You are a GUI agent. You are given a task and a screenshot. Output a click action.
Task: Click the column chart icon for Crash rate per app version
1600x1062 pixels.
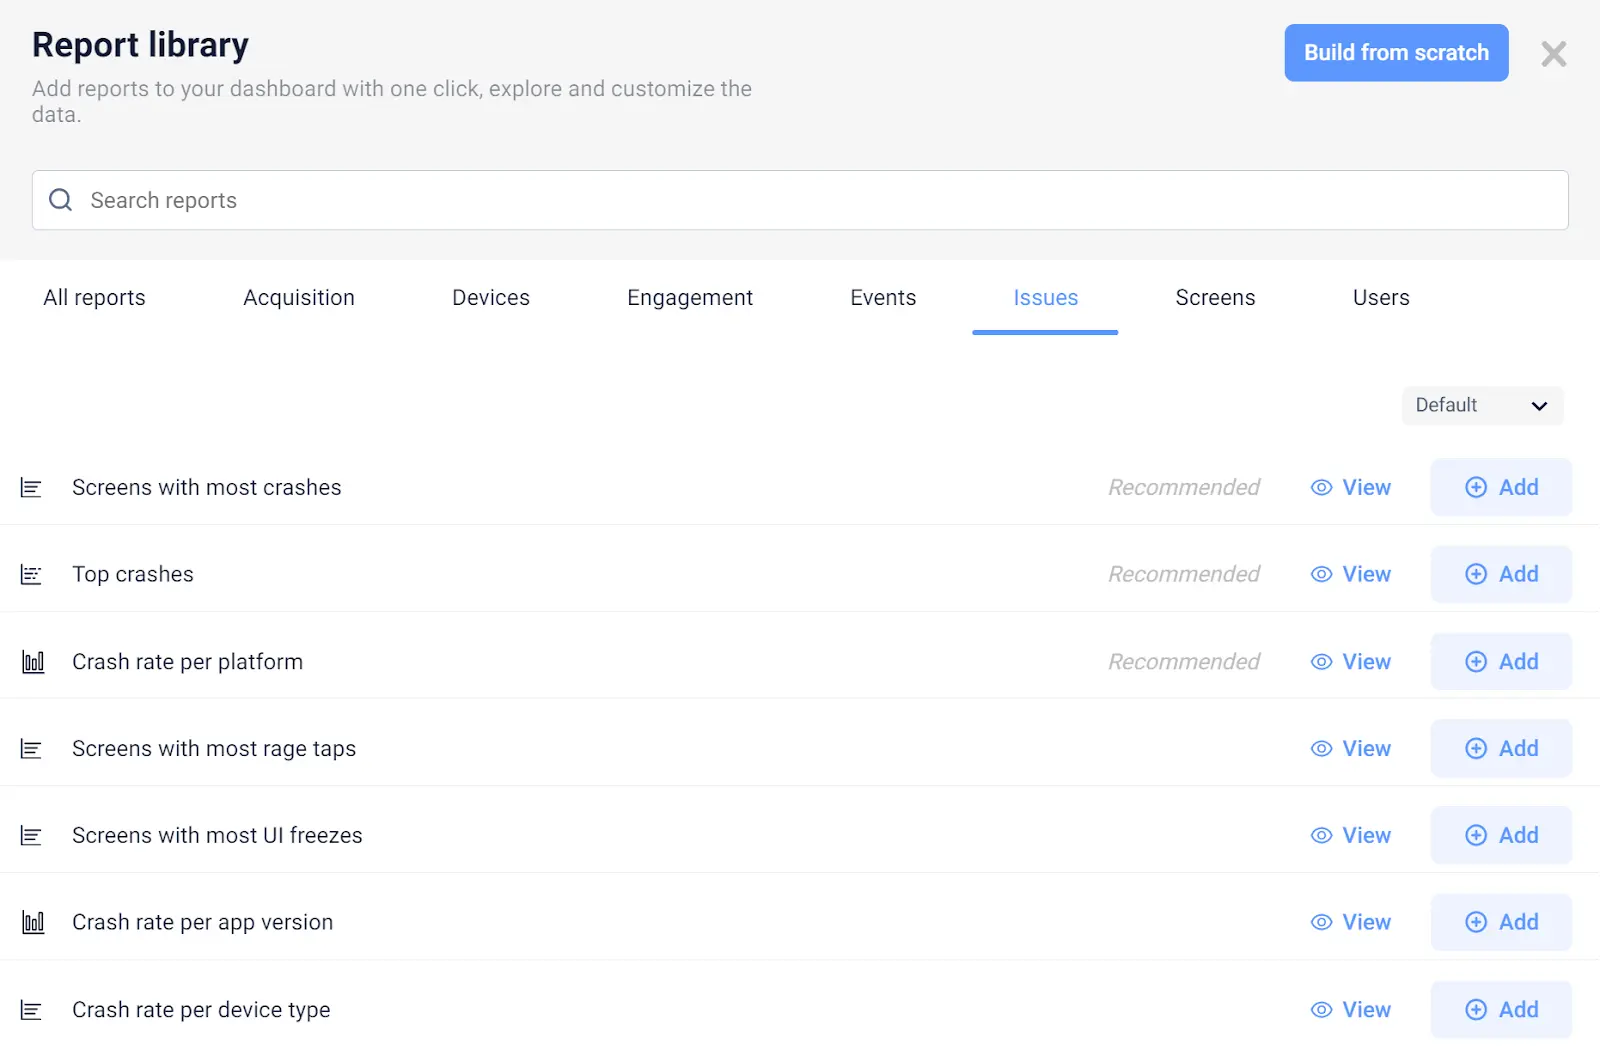33,923
